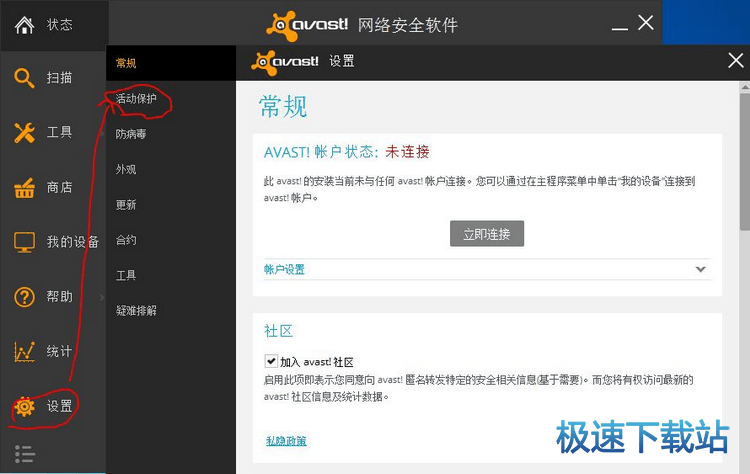The image size is (750, 474).
Task: Open the 外观 settings tab
Action: (171, 169)
